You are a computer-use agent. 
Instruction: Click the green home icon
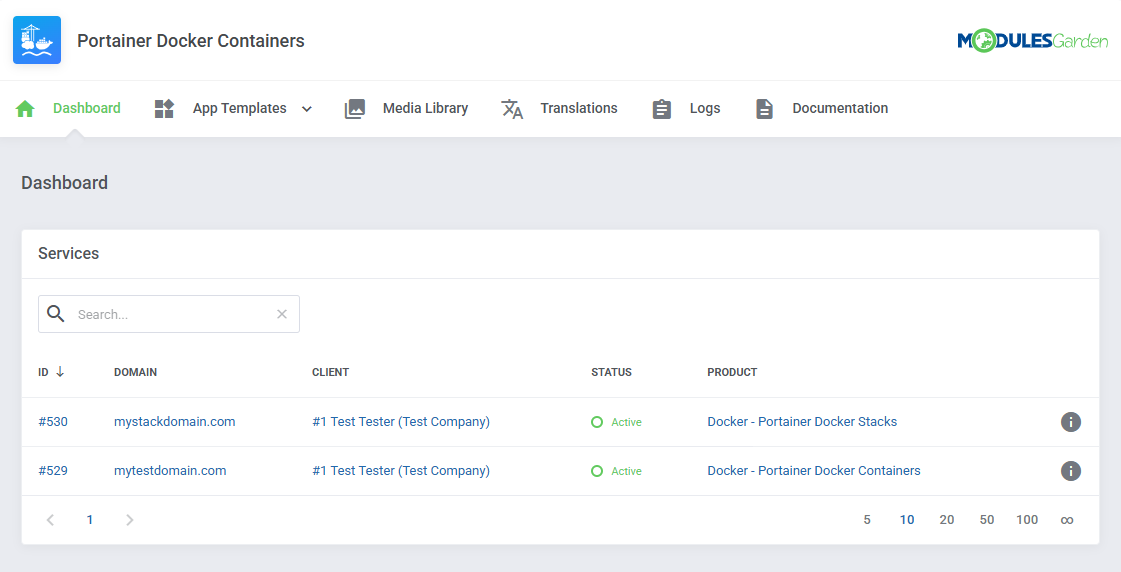[x=25, y=109]
